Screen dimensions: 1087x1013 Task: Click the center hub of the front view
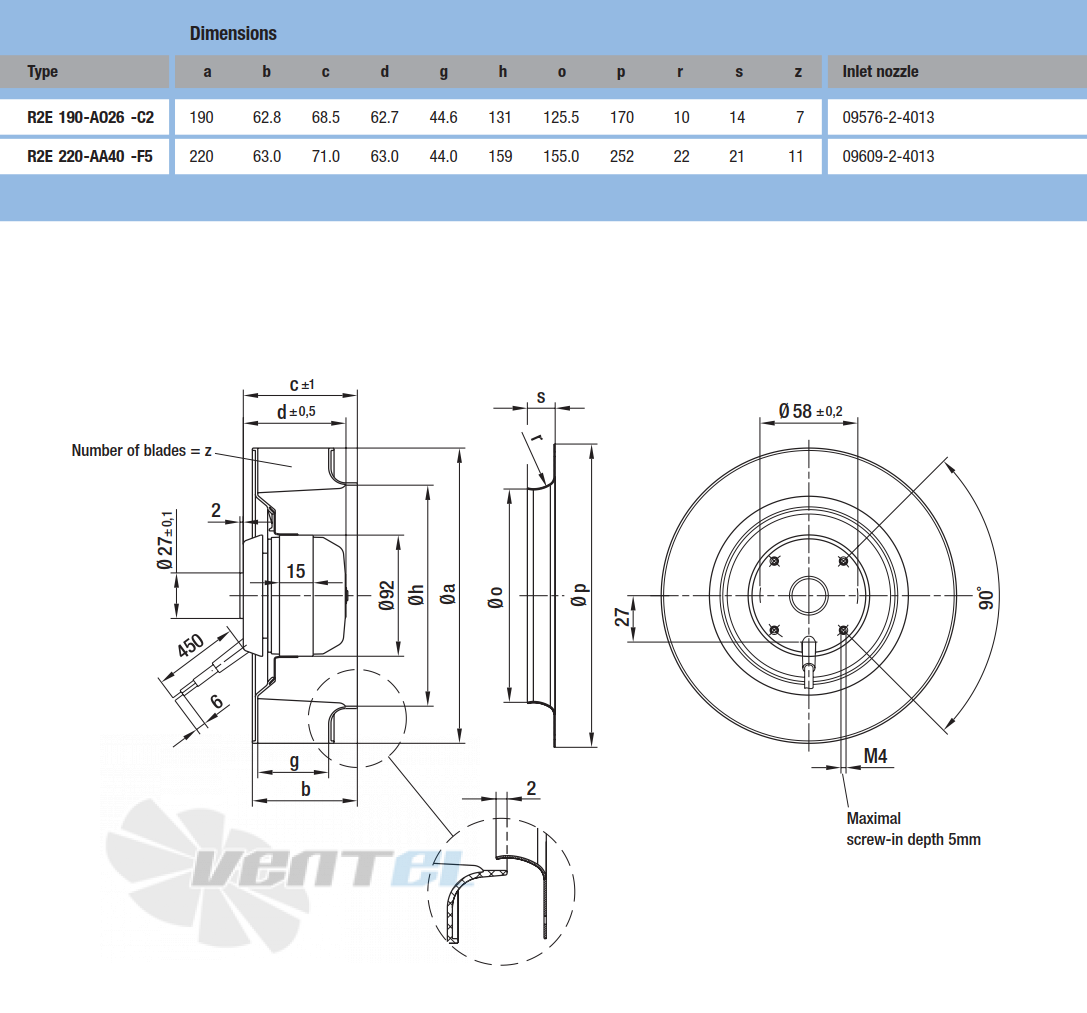click(x=809, y=596)
